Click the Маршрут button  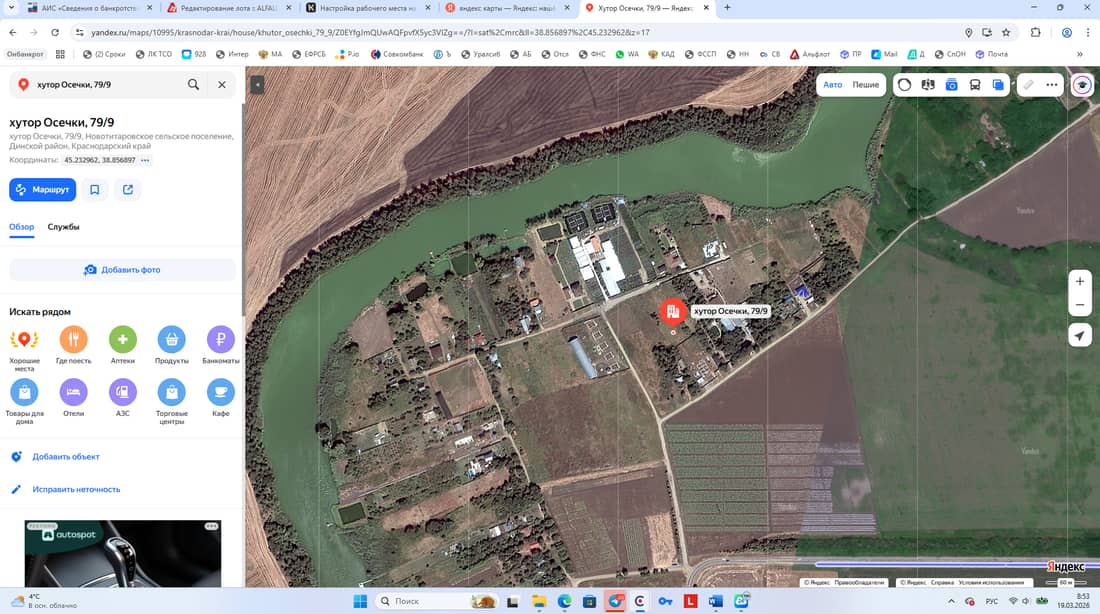(x=42, y=189)
